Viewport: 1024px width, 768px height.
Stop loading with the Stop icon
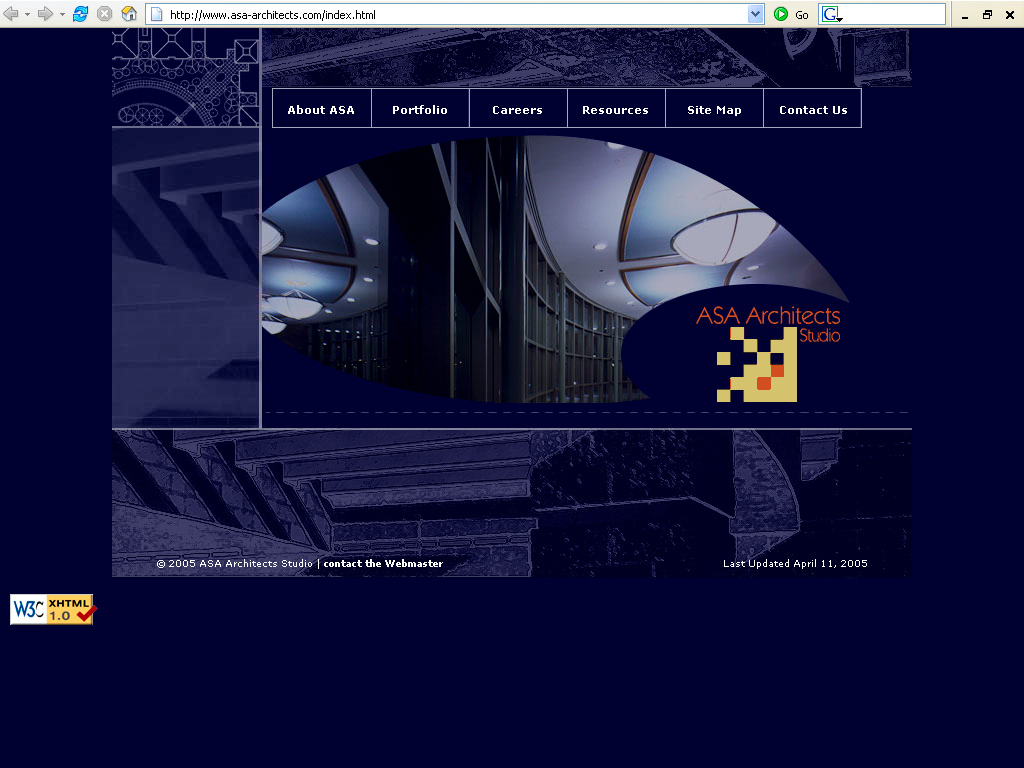[x=104, y=14]
